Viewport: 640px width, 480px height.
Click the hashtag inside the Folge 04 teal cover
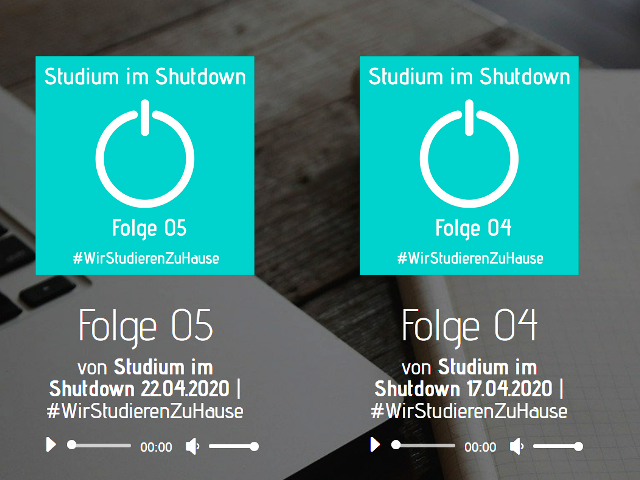click(x=470, y=258)
